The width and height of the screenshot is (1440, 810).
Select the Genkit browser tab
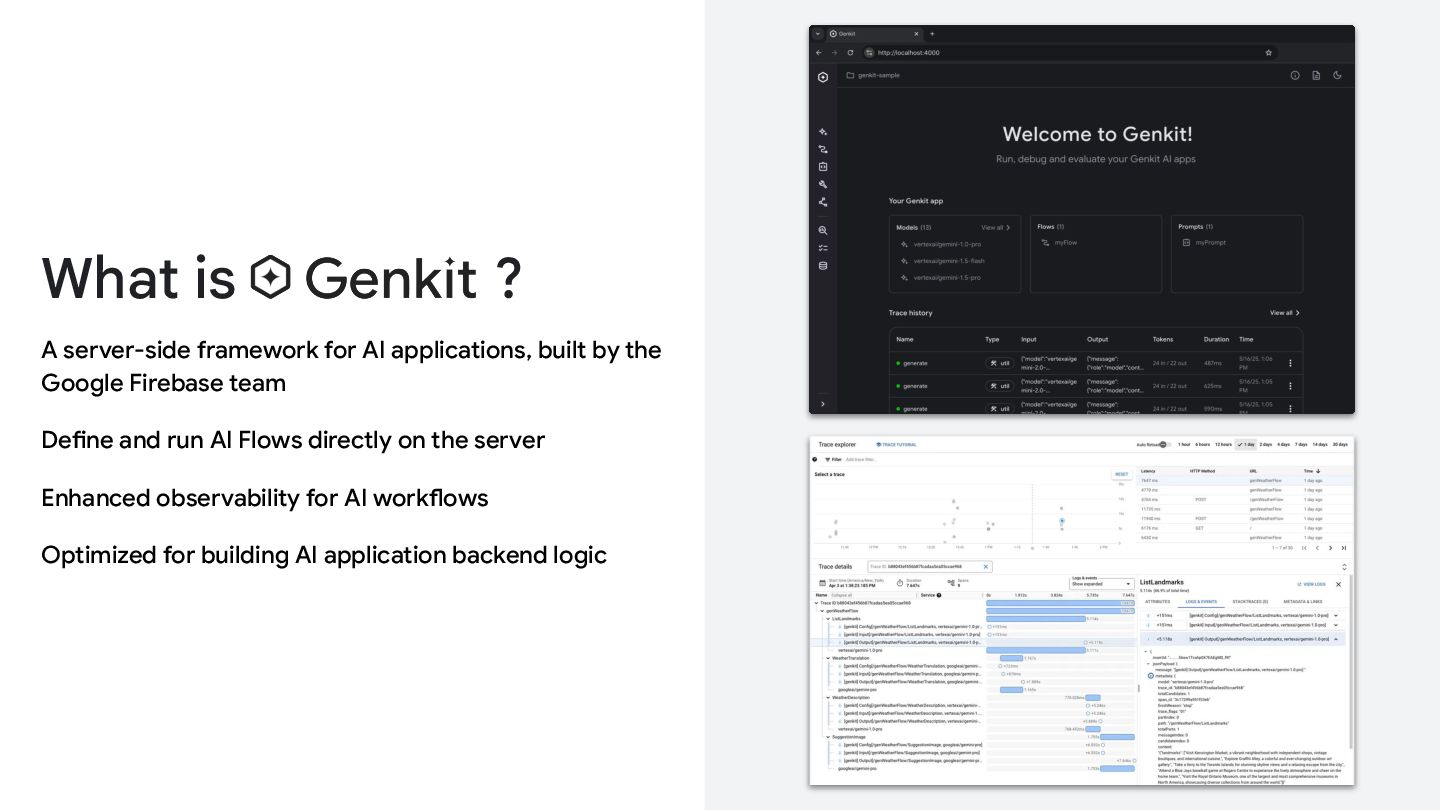[874, 33]
